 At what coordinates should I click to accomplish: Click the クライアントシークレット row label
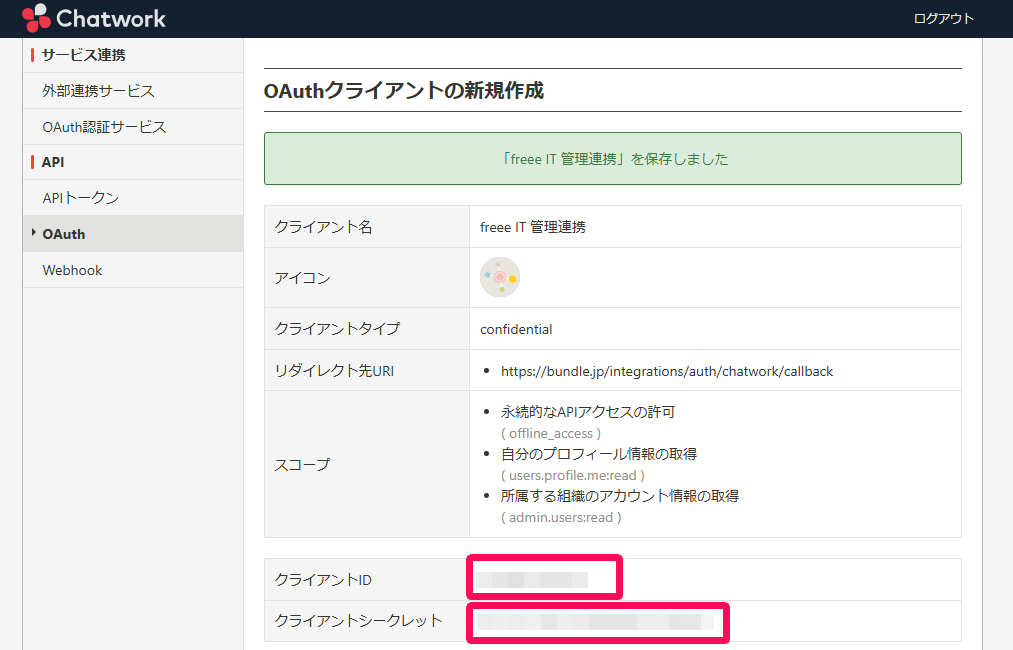click(359, 621)
